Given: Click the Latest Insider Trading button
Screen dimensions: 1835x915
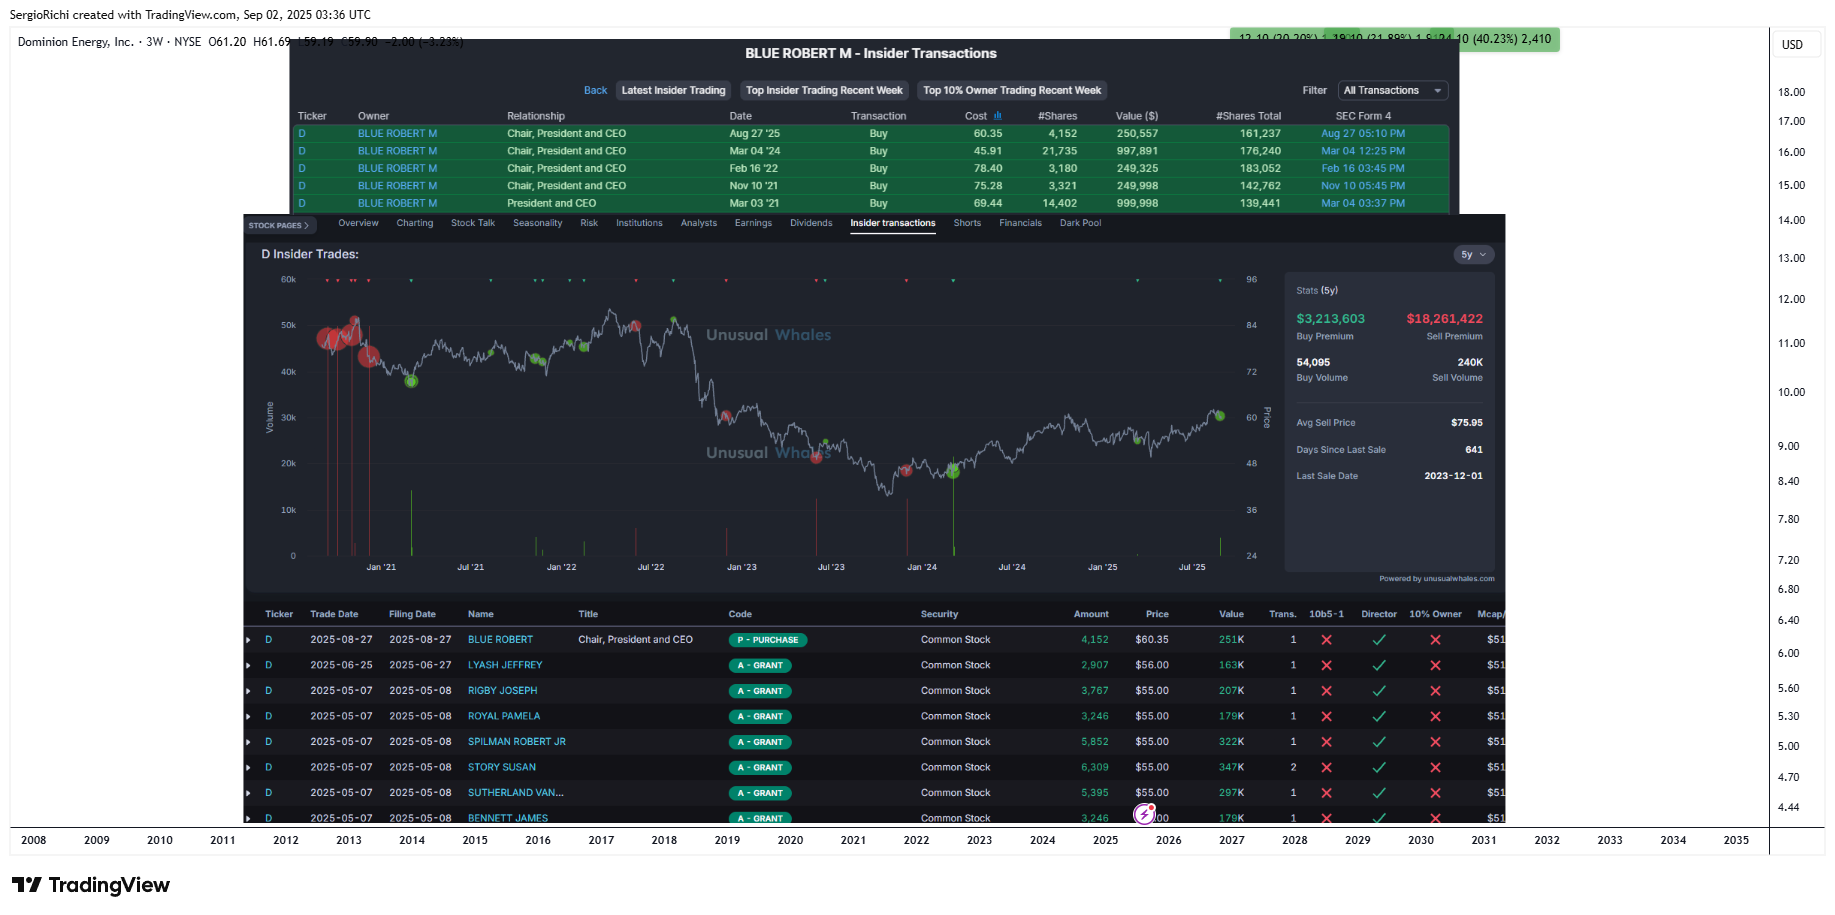Looking at the screenshot, I should pos(674,90).
